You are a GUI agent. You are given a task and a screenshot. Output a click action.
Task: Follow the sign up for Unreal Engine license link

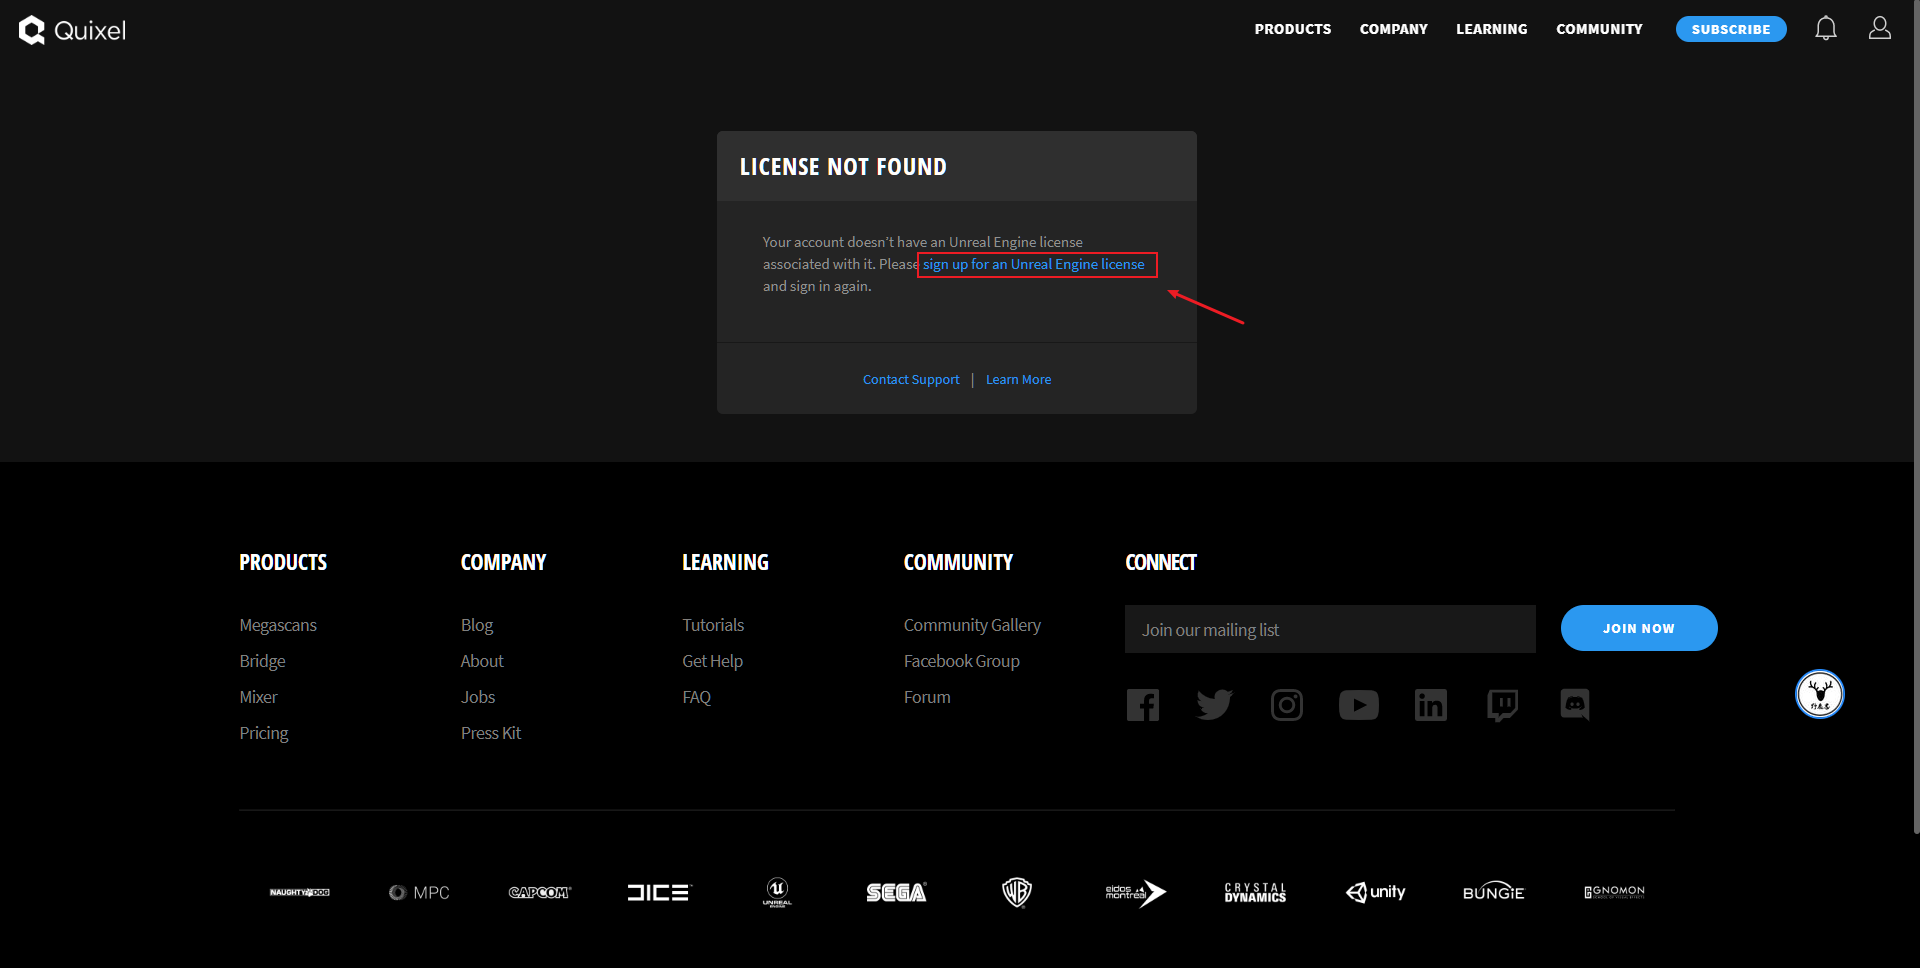pyautogui.click(x=1034, y=264)
